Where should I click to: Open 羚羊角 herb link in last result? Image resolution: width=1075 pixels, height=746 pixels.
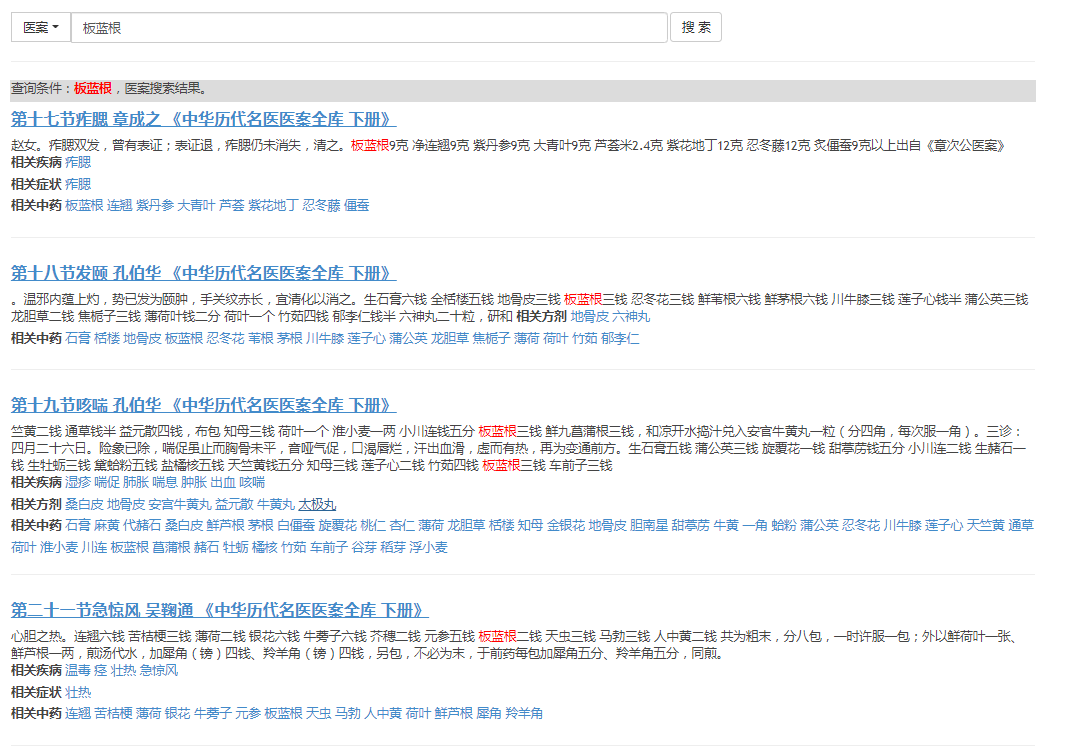[x=524, y=713]
